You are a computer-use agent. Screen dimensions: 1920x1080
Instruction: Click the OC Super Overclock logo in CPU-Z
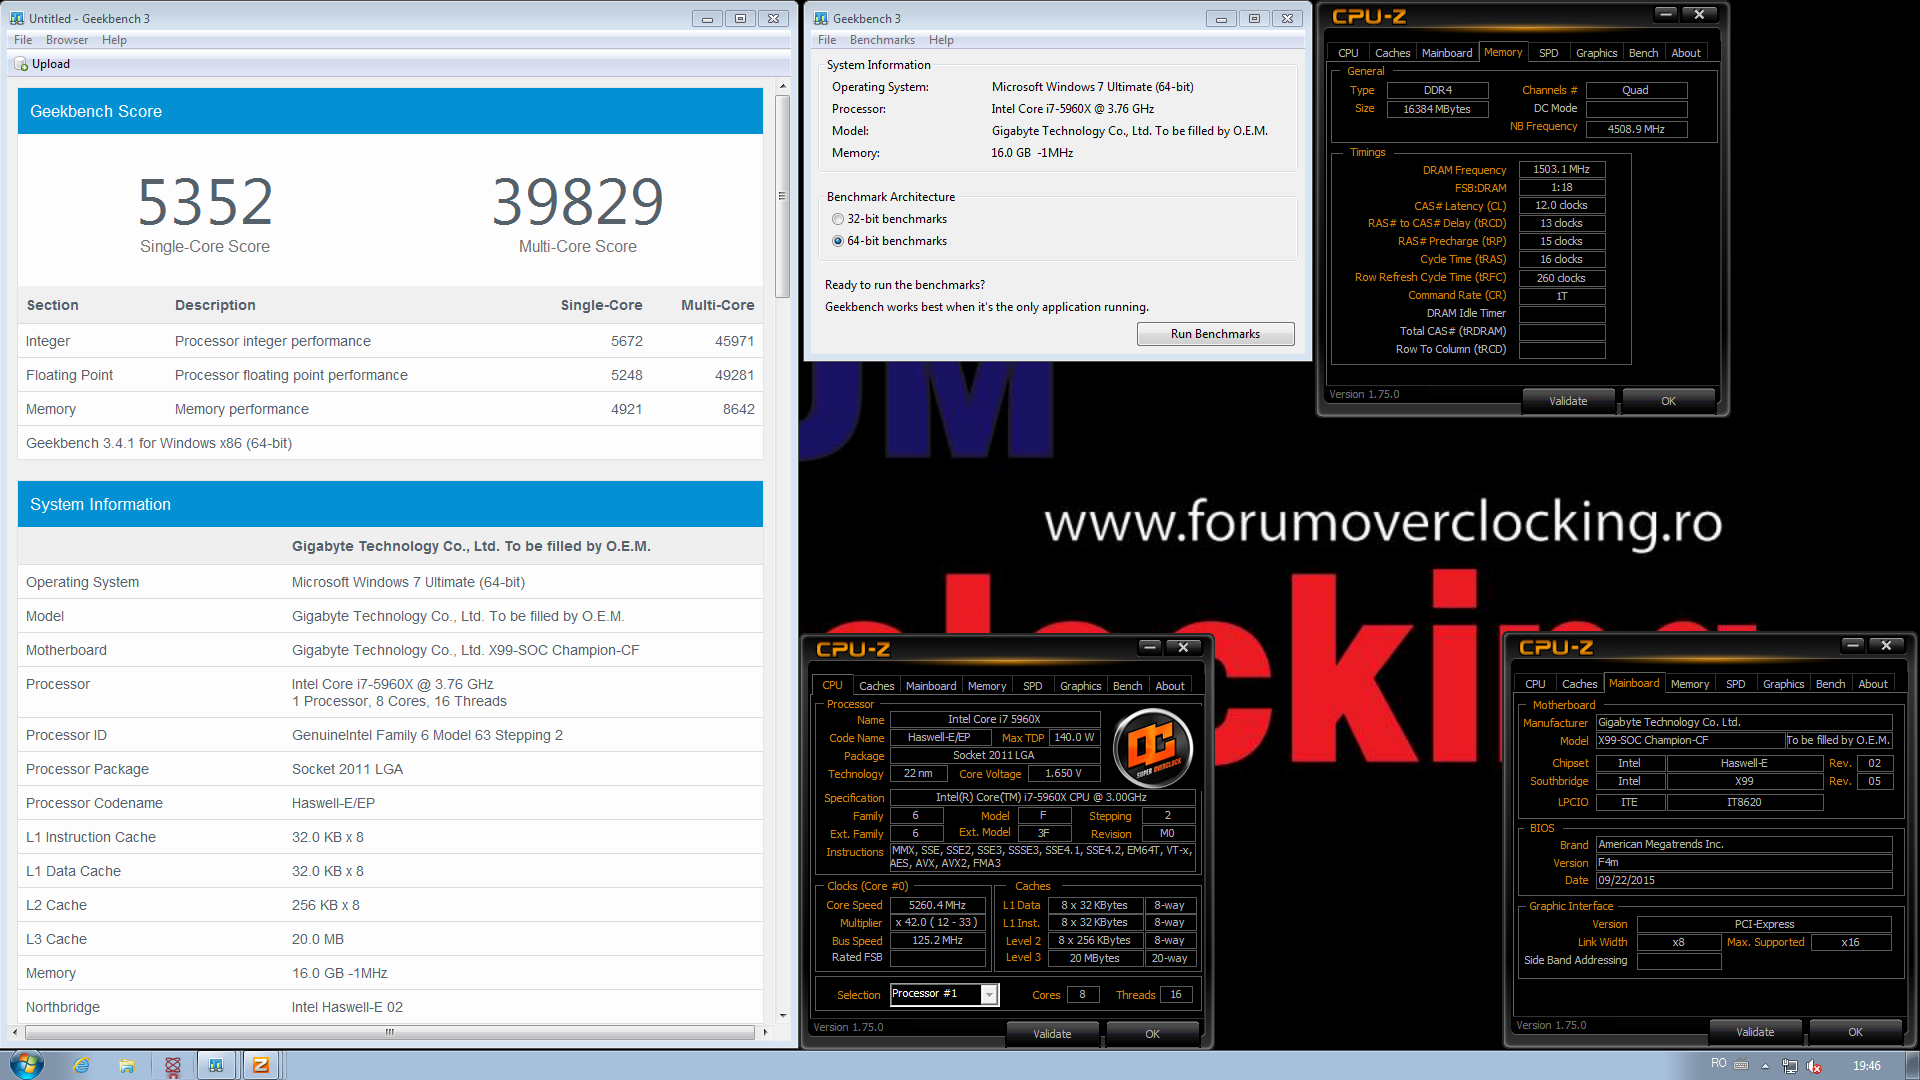click(1153, 748)
